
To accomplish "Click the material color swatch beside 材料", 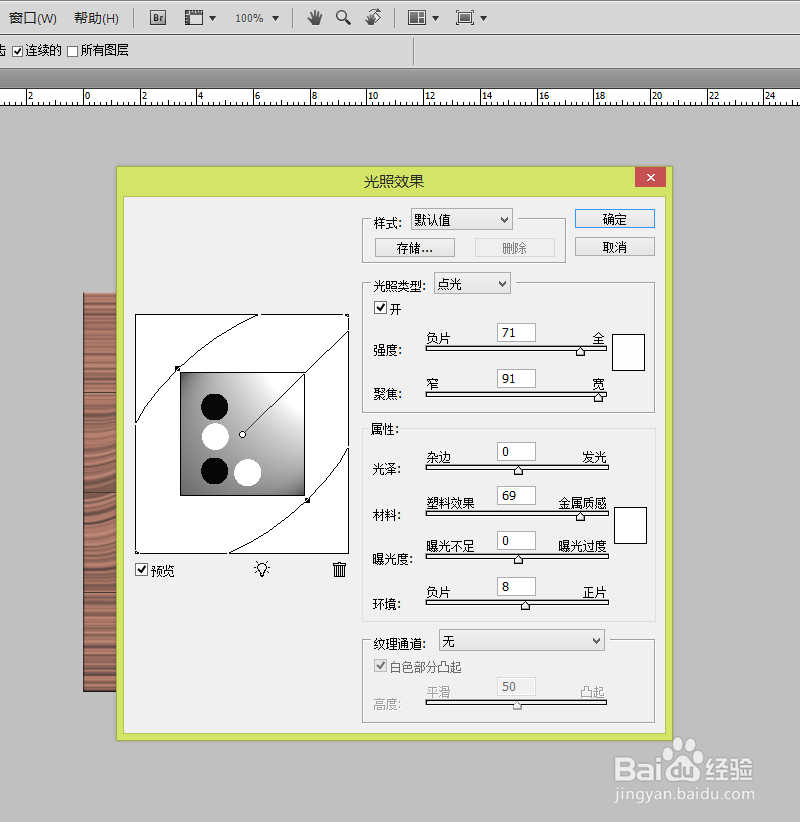I will [x=630, y=525].
